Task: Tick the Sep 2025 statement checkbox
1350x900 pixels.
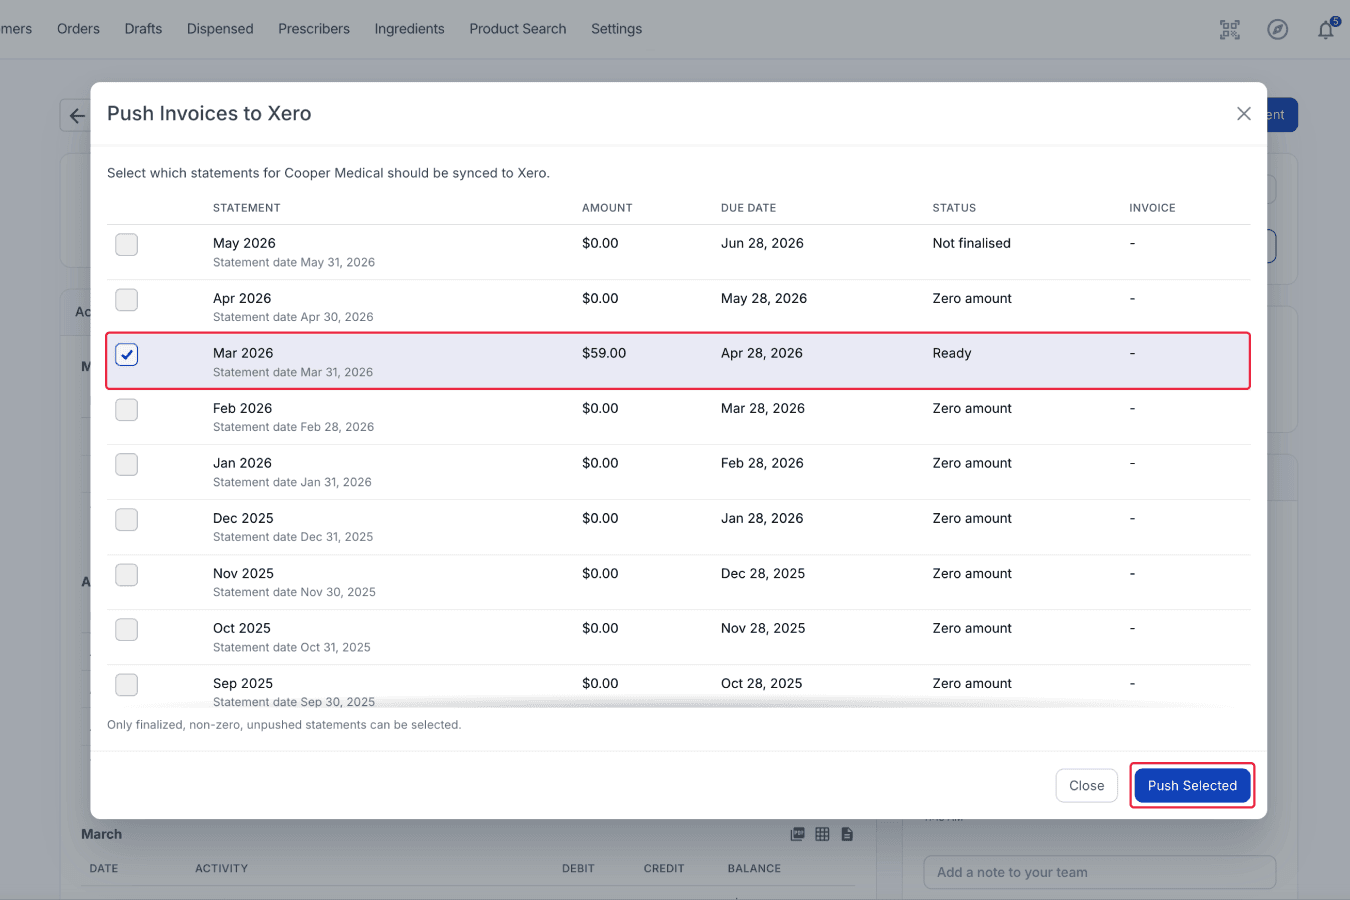Action: [126, 684]
